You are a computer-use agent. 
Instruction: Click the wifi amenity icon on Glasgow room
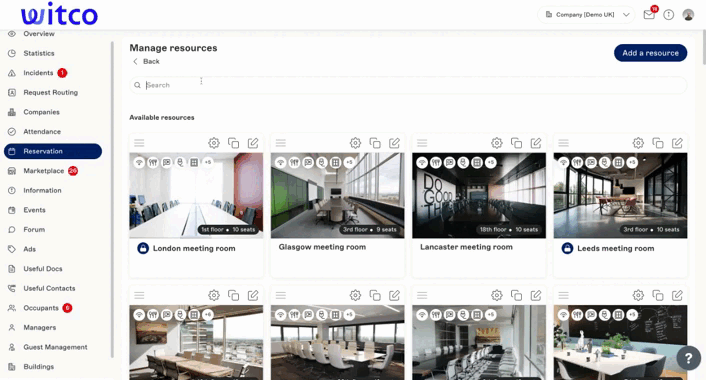coord(281,162)
